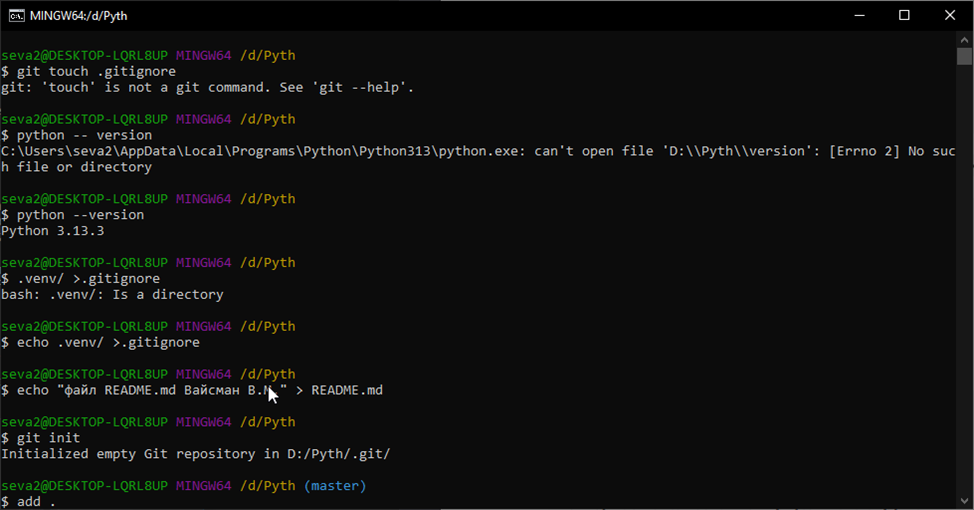Click the scrollbar up arrow
This screenshot has width=974, height=510.
[x=964, y=39]
